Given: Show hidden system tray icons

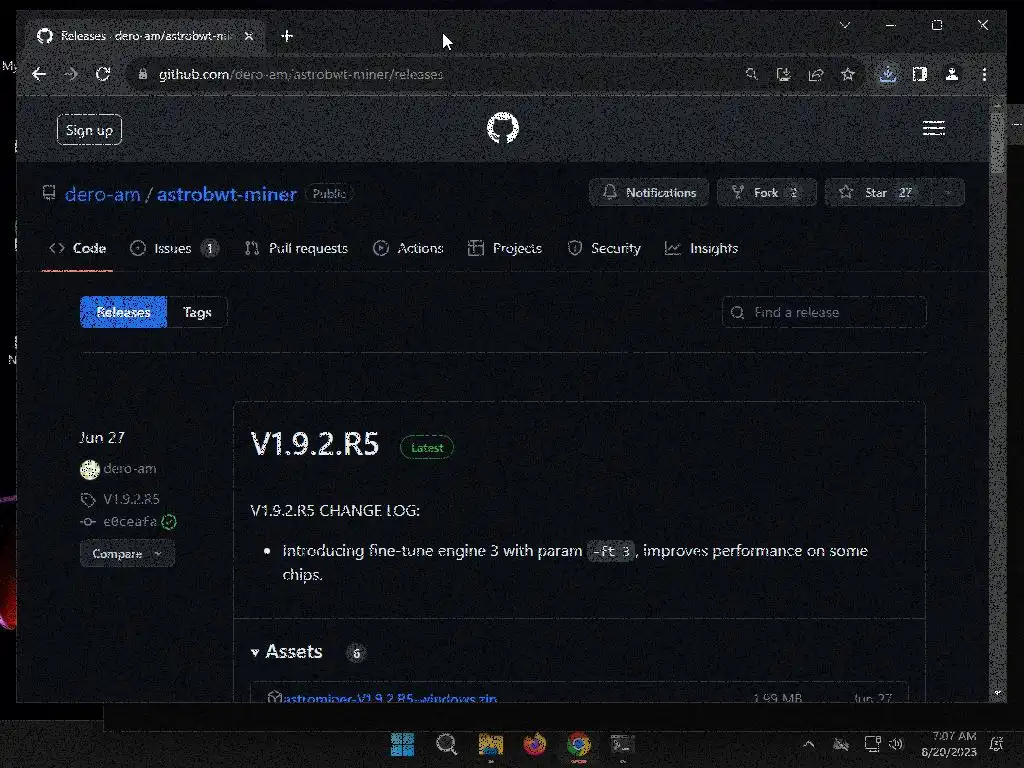Looking at the screenshot, I should pos(808,744).
